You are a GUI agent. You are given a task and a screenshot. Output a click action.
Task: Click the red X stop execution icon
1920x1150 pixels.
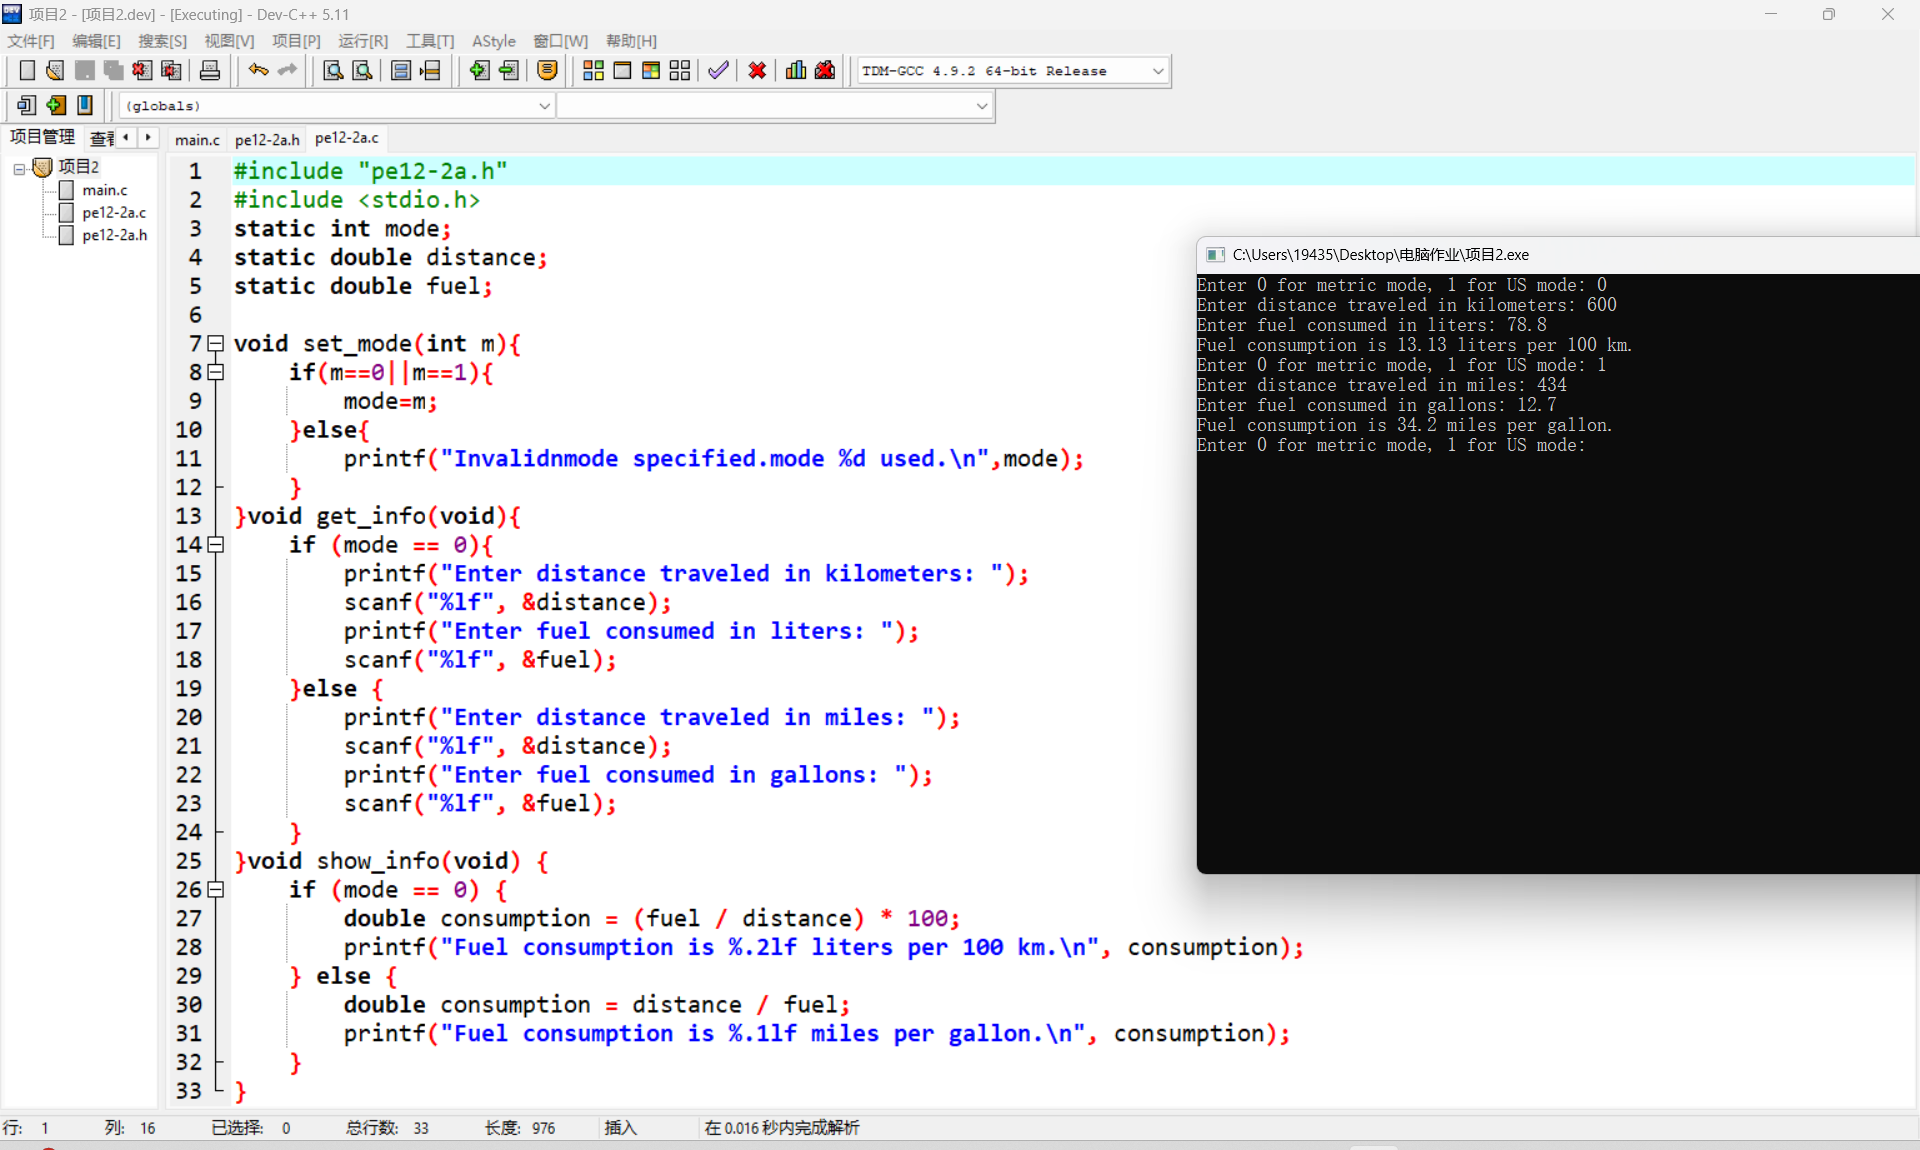pos(757,71)
